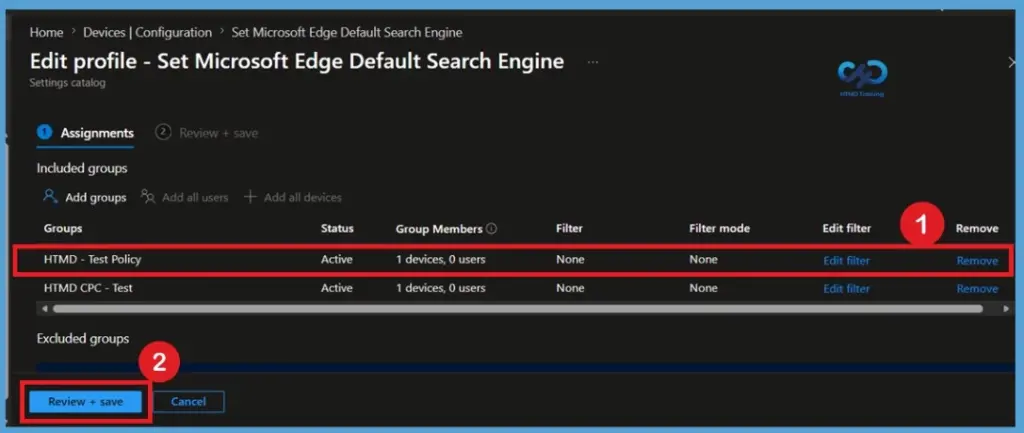Click Add all devices option
The height and width of the screenshot is (433, 1024).
coord(293,197)
